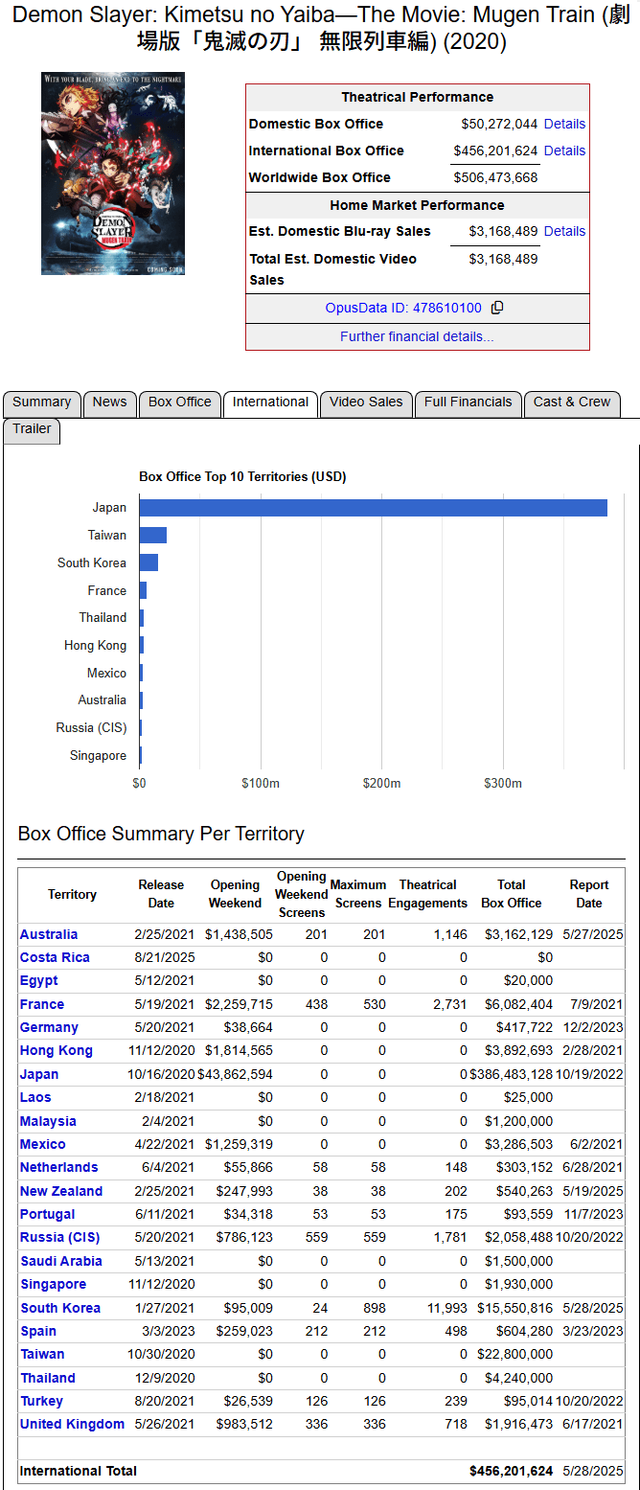This screenshot has height=1490, width=640.
Task: Go to the Full Financials tab
Action: pyautogui.click(x=468, y=402)
